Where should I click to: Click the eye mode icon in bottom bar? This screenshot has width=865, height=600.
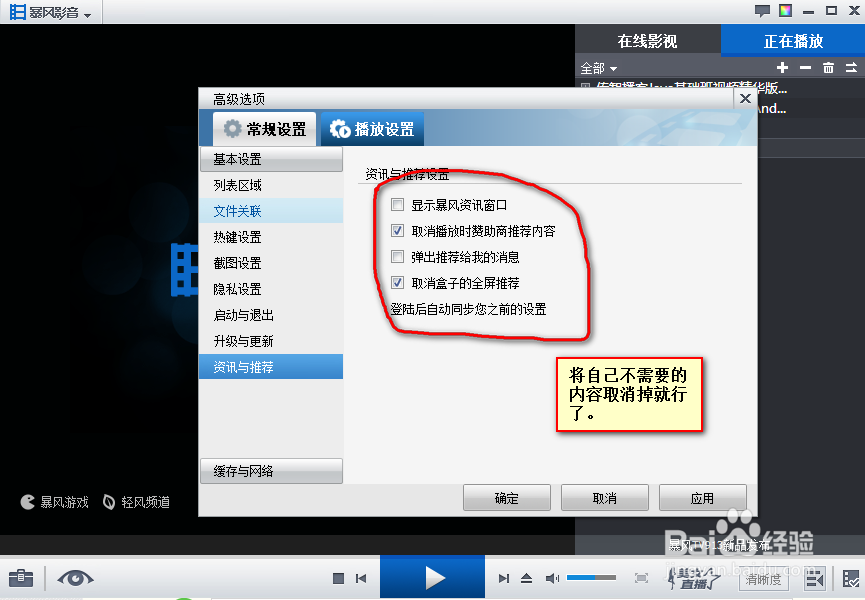point(76,578)
